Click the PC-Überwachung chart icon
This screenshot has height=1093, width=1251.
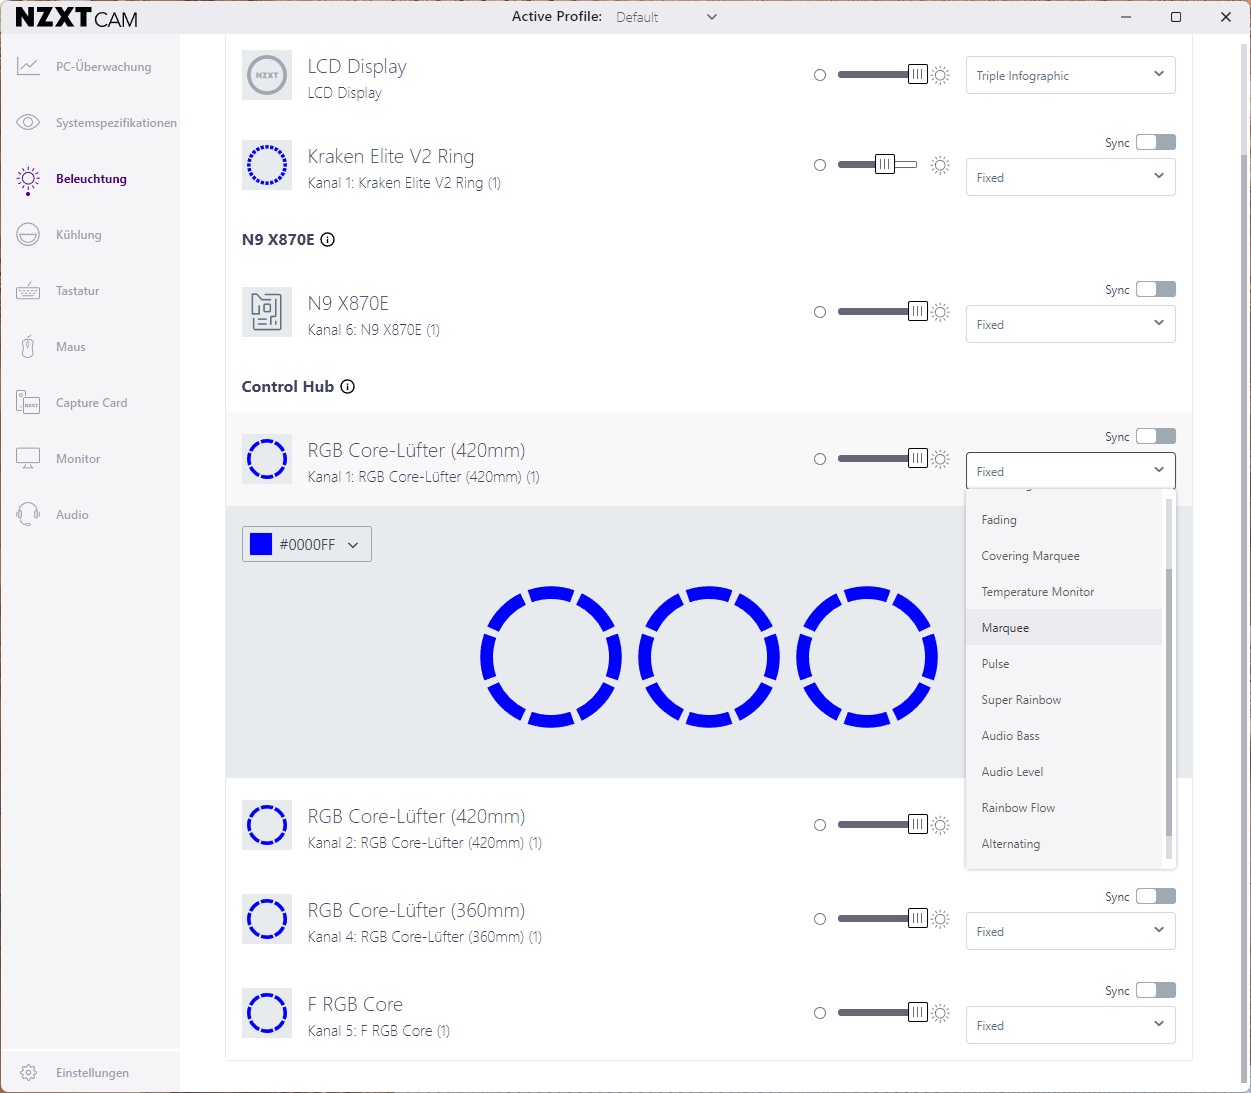28,67
